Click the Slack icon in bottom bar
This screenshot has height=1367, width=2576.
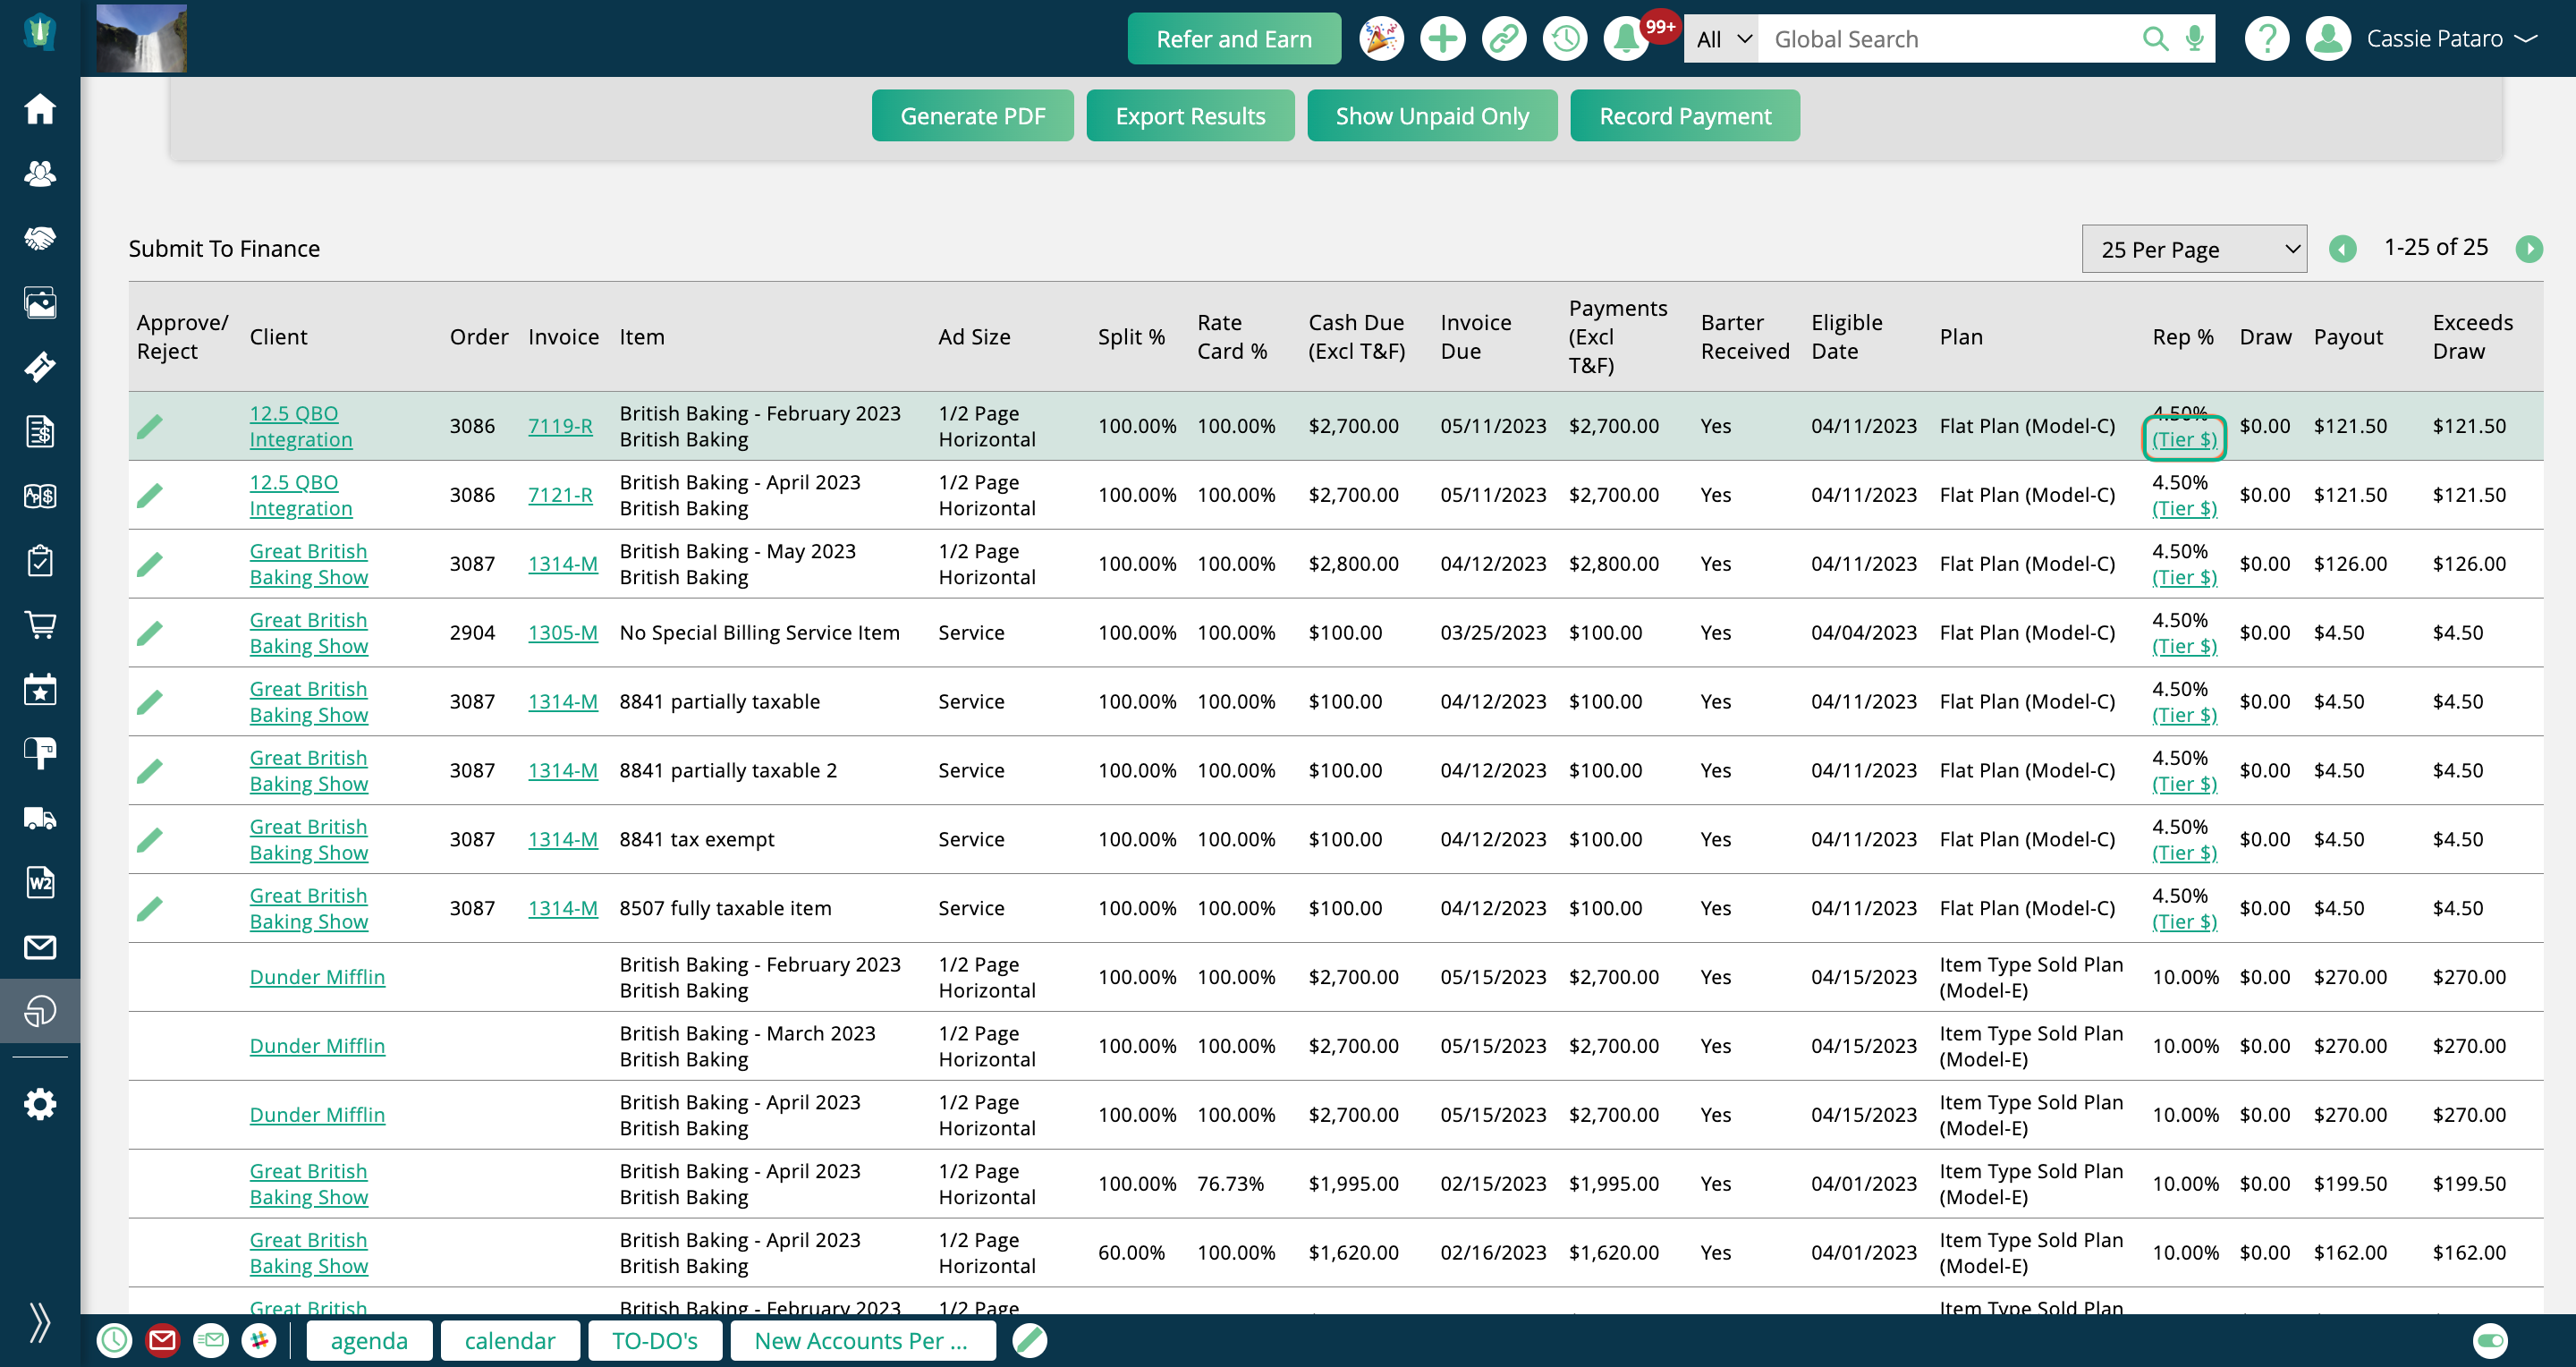(x=259, y=1340)
